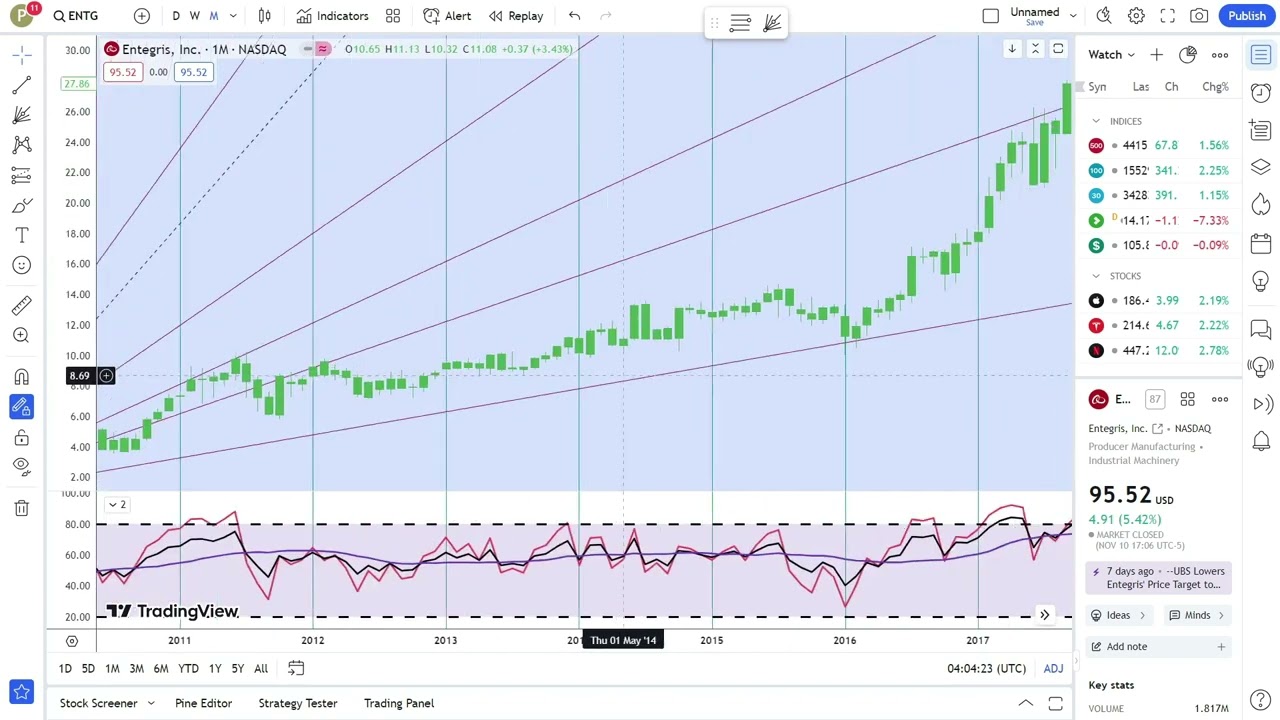Click the add symbol compare plus icon
Image resolution: width=1280 pixels, height=720 pixels.
[x=142, y=16]
